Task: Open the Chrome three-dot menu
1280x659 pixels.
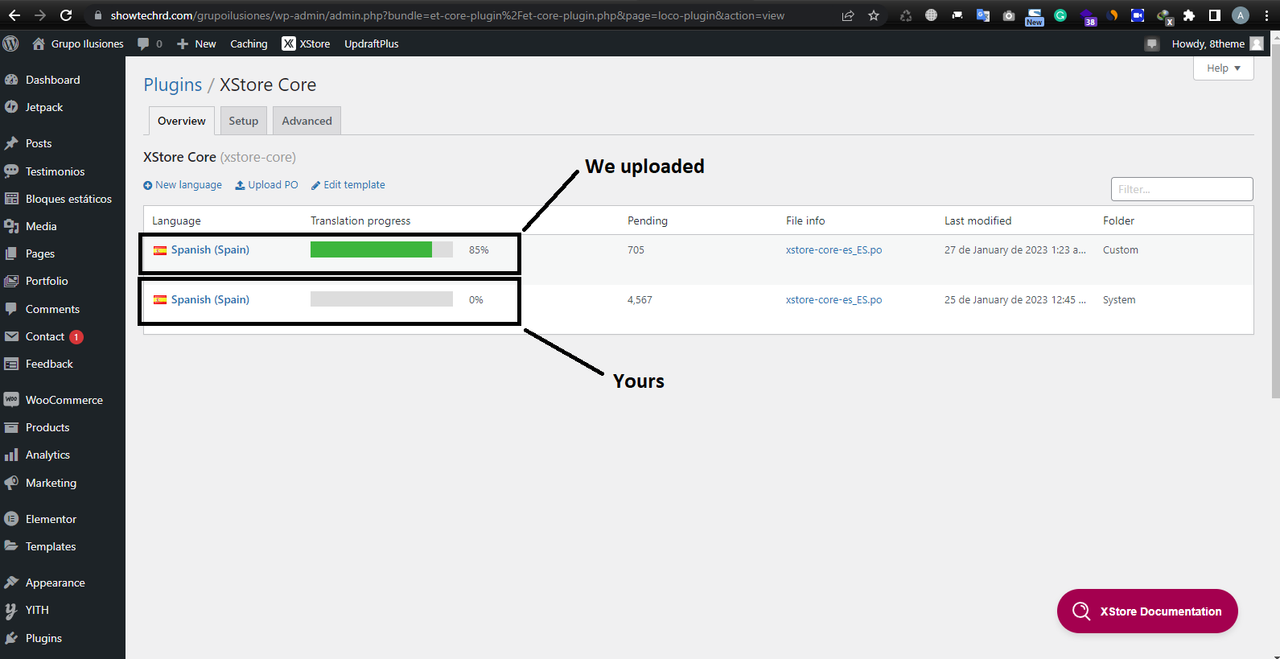Action: coord(1266,15)
